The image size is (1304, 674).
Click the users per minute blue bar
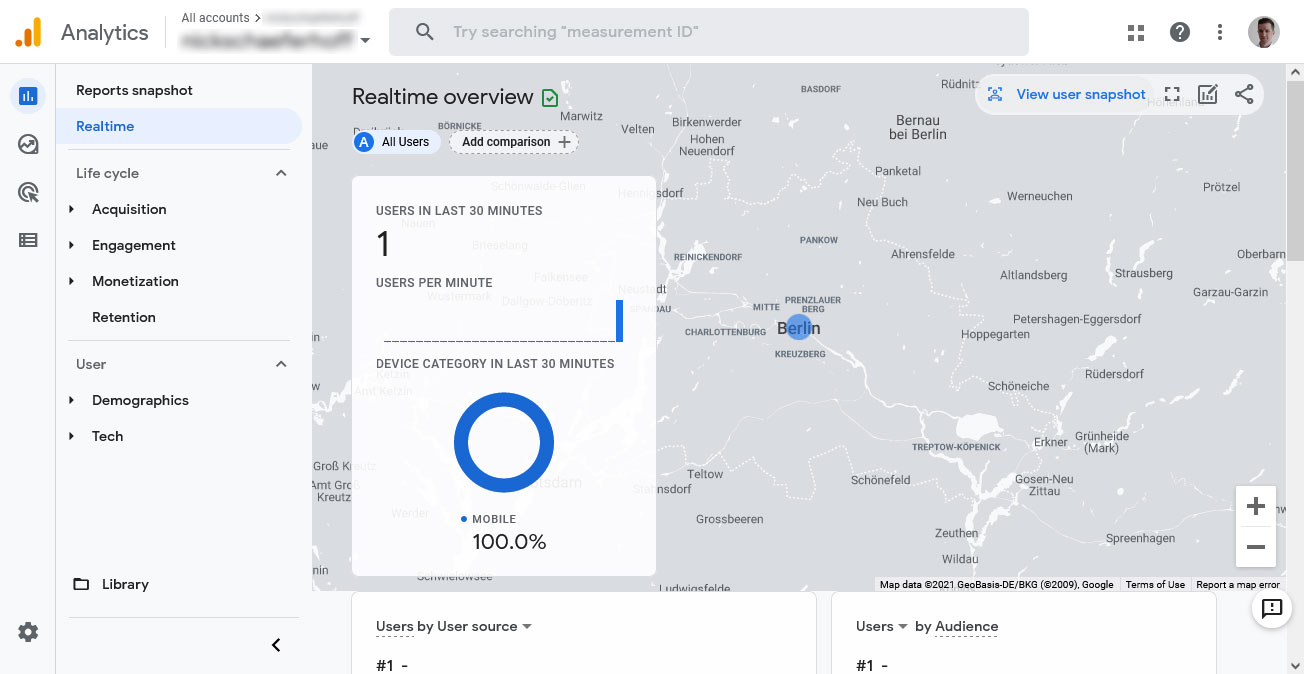(619, 321)
